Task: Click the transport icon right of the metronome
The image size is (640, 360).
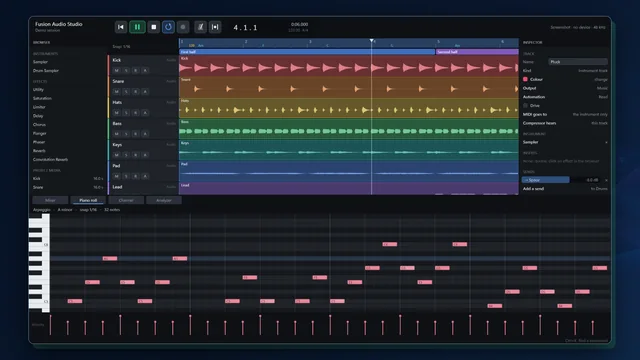Action: pos(215,27)
